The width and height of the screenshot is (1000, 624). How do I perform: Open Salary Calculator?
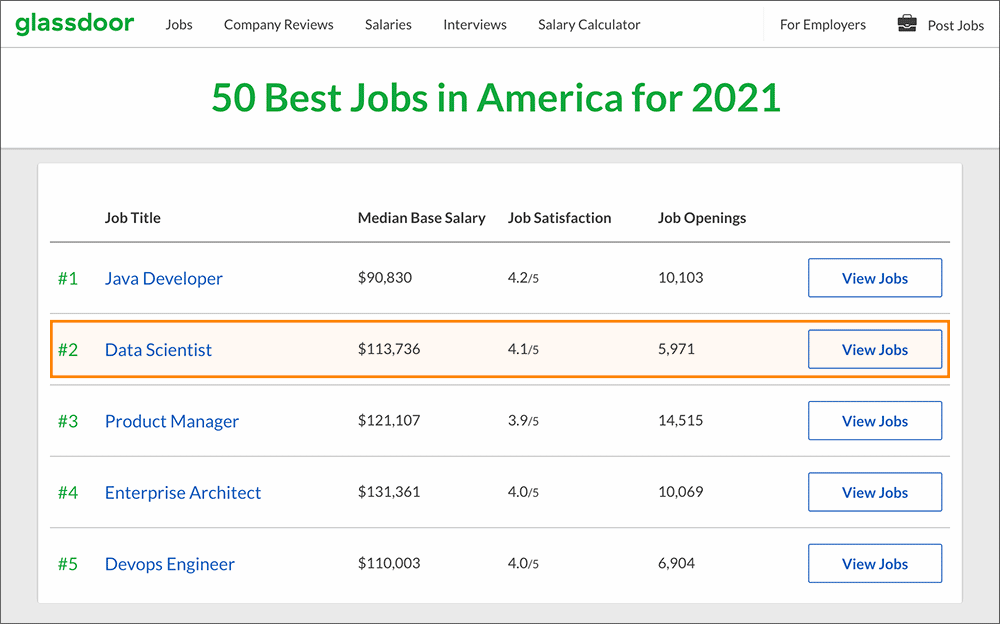coord(589,24)
